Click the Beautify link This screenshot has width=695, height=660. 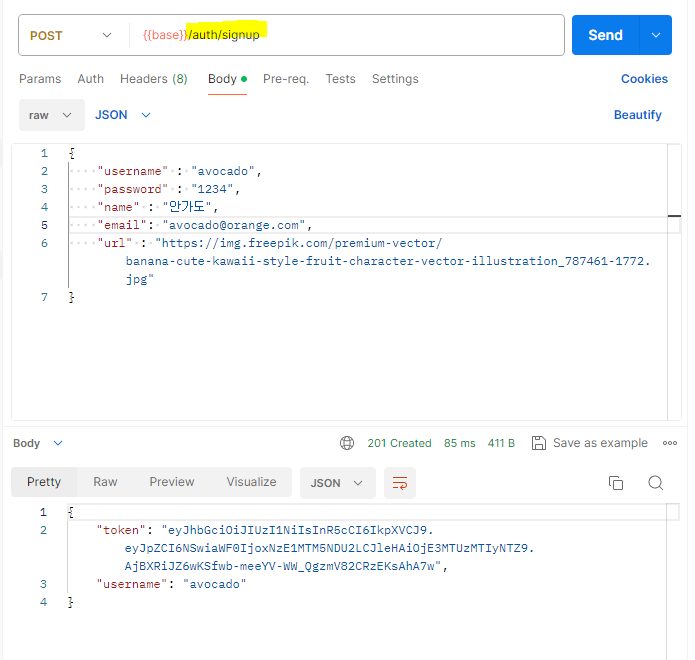point(637,115)
